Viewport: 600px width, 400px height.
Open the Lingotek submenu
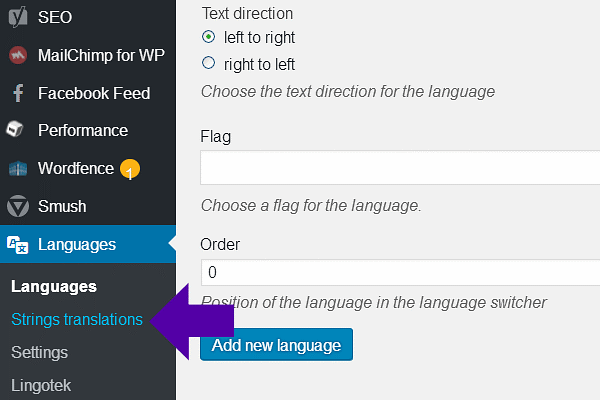(x=41, y=384)
